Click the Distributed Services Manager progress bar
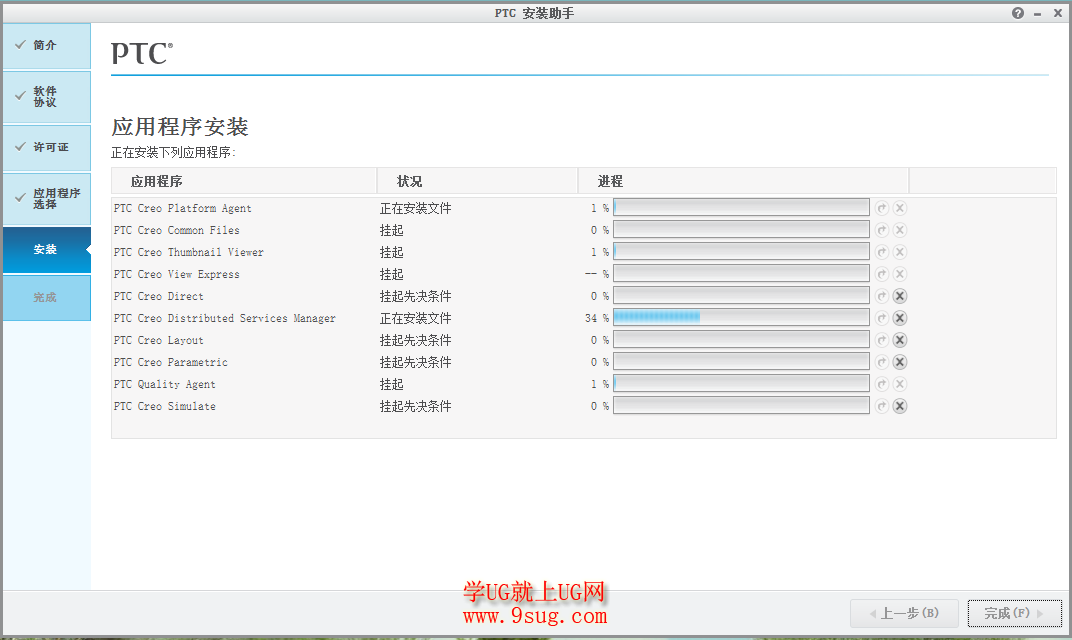 [x=741, y=318]
